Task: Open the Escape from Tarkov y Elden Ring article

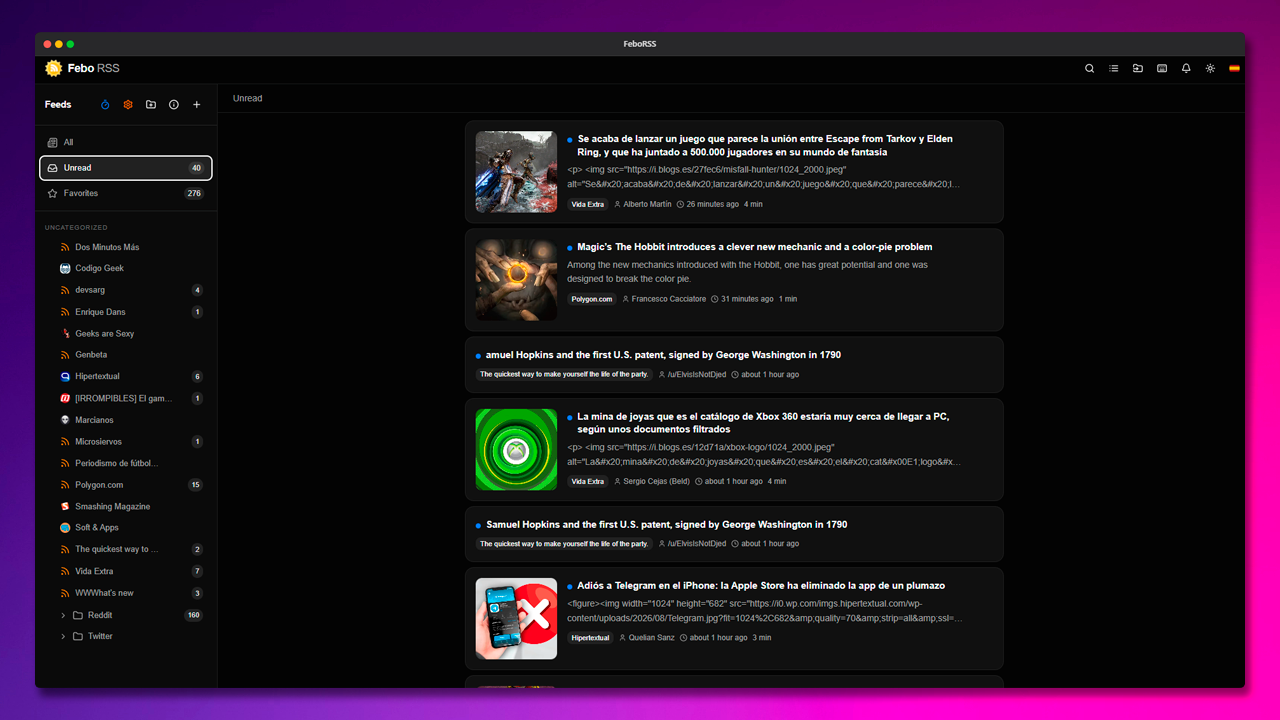Action: click(x=765, y=146)
